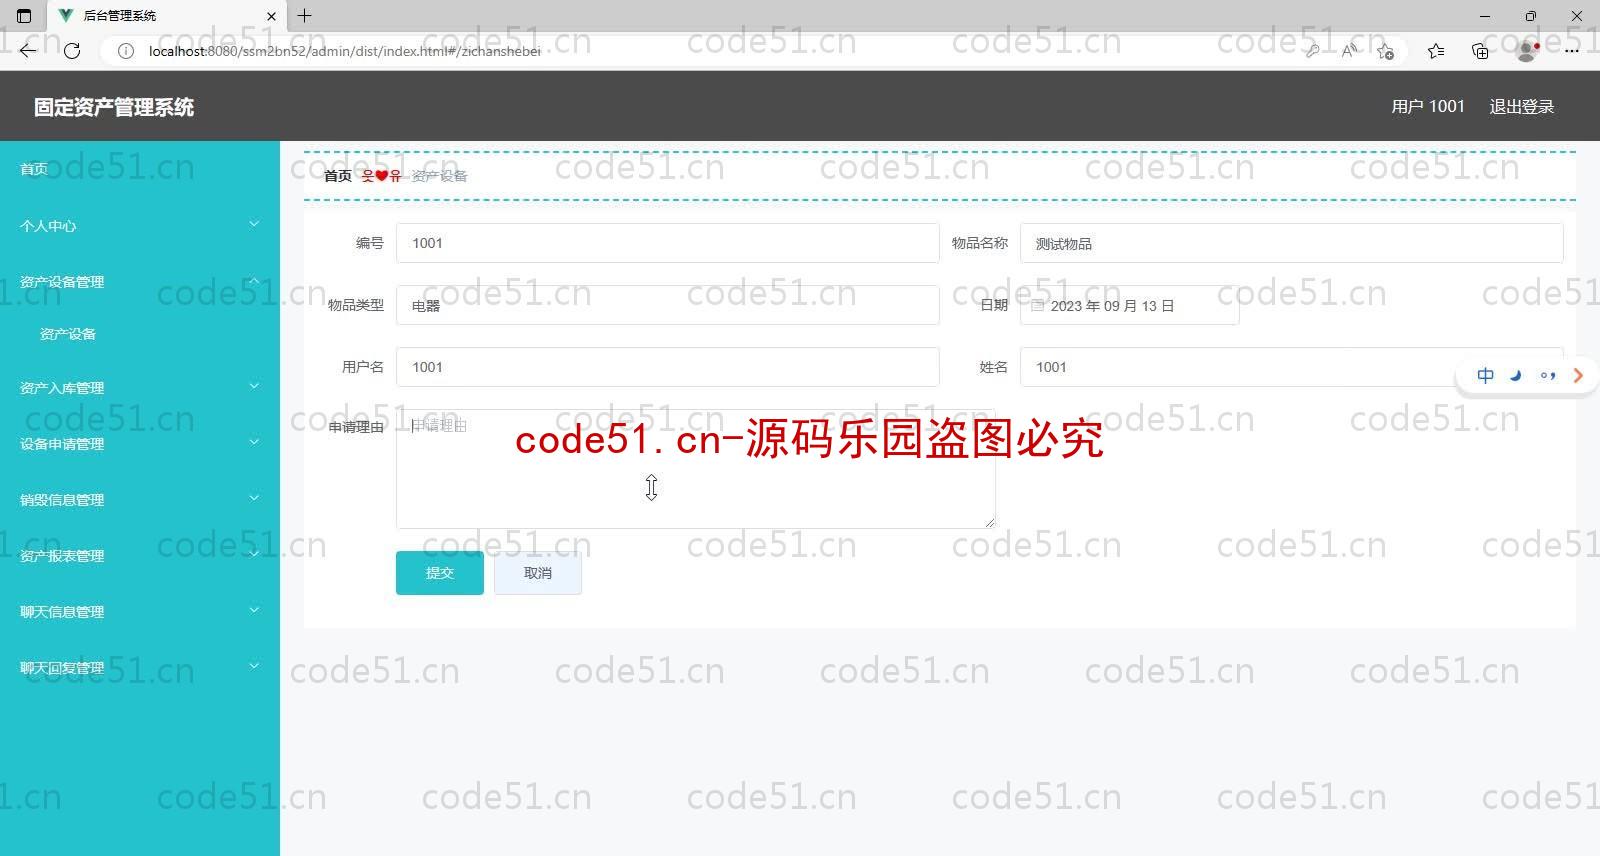Image resolution: width=1600 pixels, height=856 pixels.
Task: Click 退出登录 to log out
Action: (x=1521, y=106)
